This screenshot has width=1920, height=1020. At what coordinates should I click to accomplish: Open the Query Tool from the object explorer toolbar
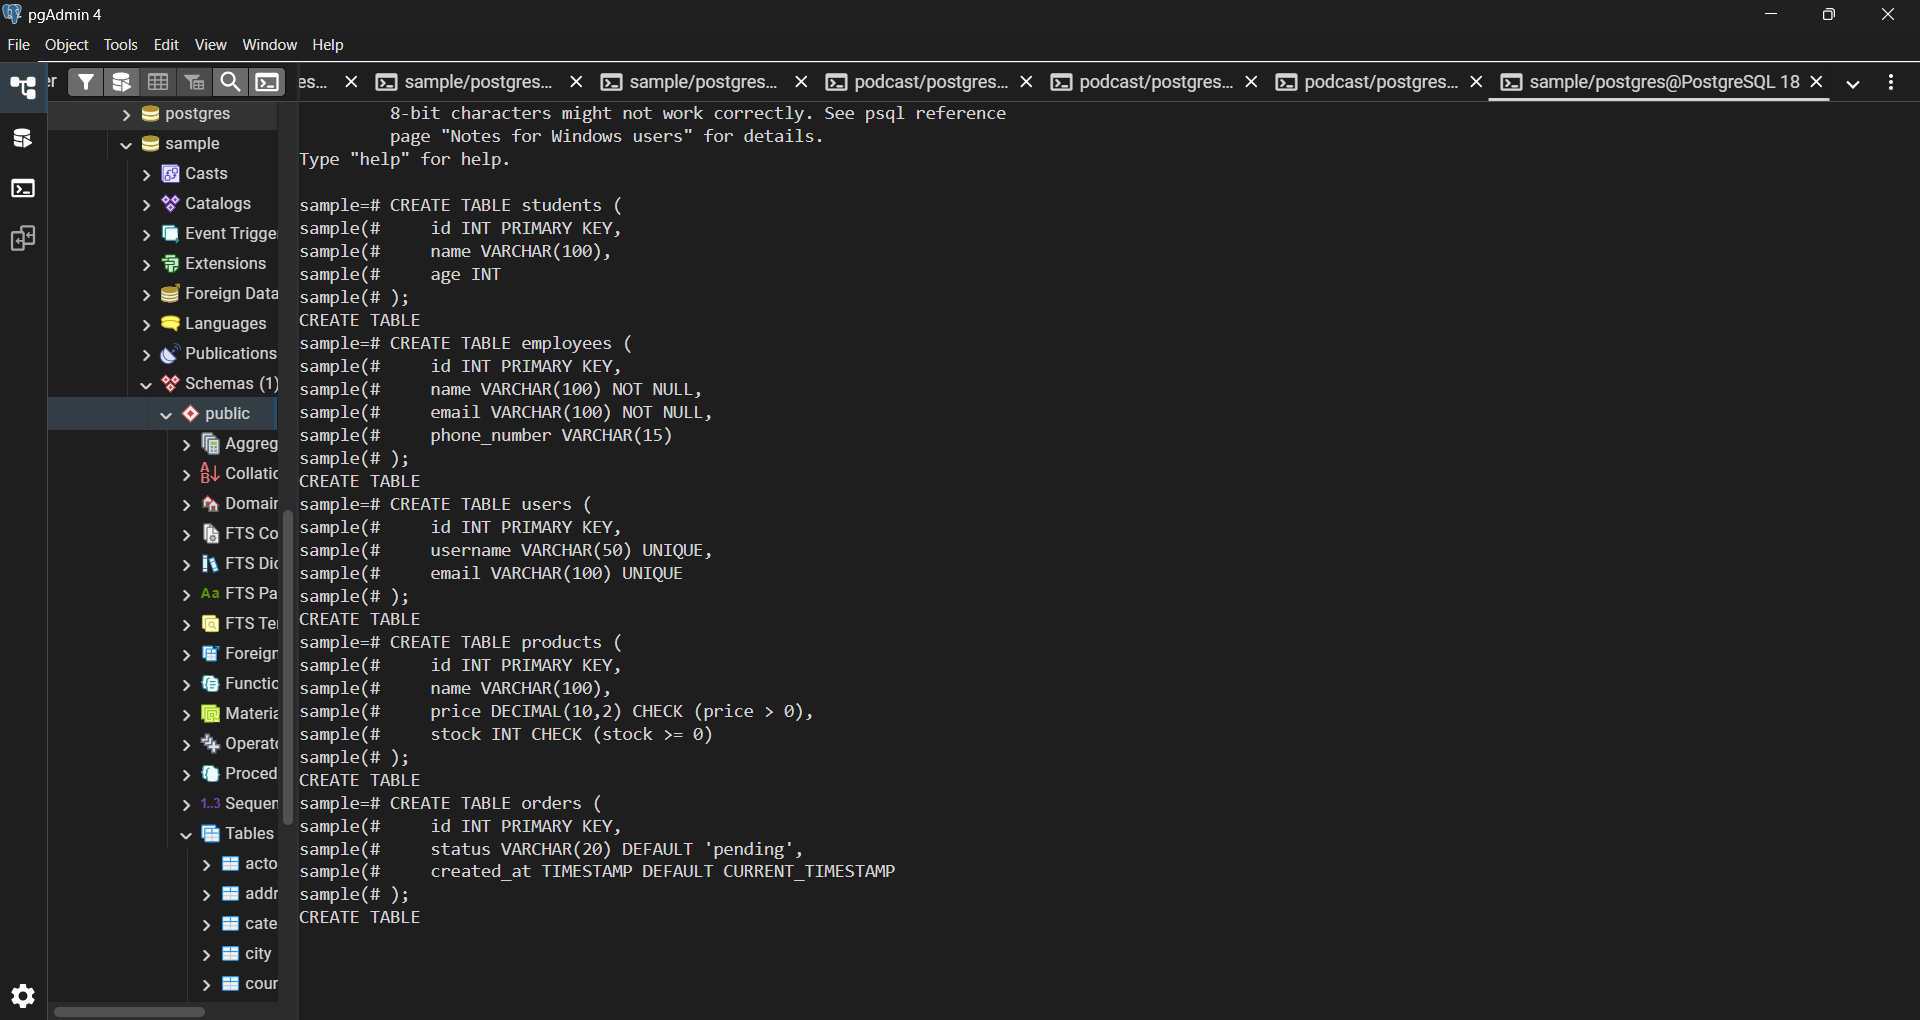122,82
